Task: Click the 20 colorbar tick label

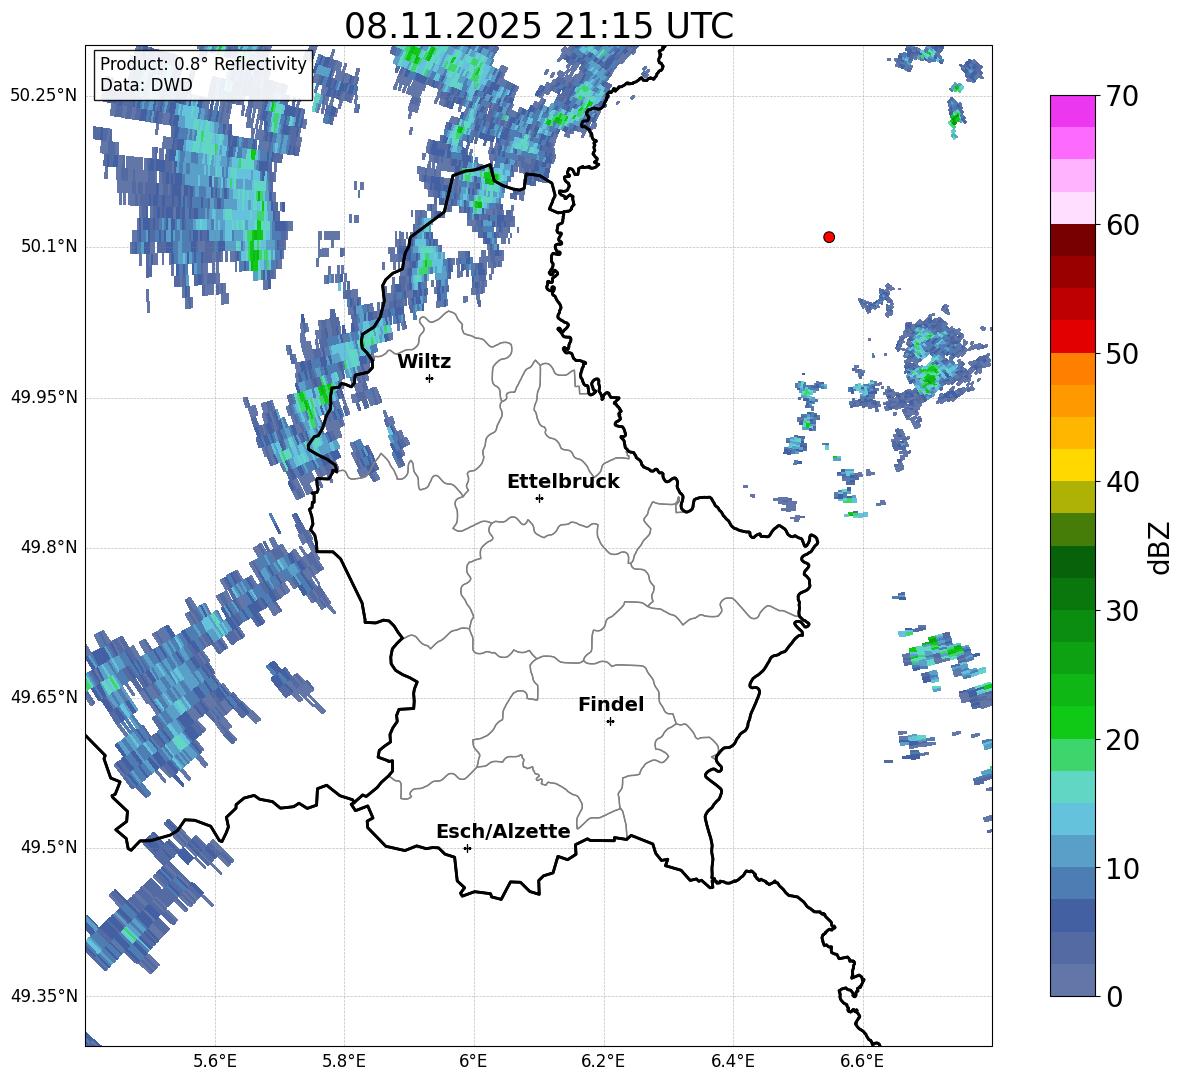Action: pos(1122,739)
